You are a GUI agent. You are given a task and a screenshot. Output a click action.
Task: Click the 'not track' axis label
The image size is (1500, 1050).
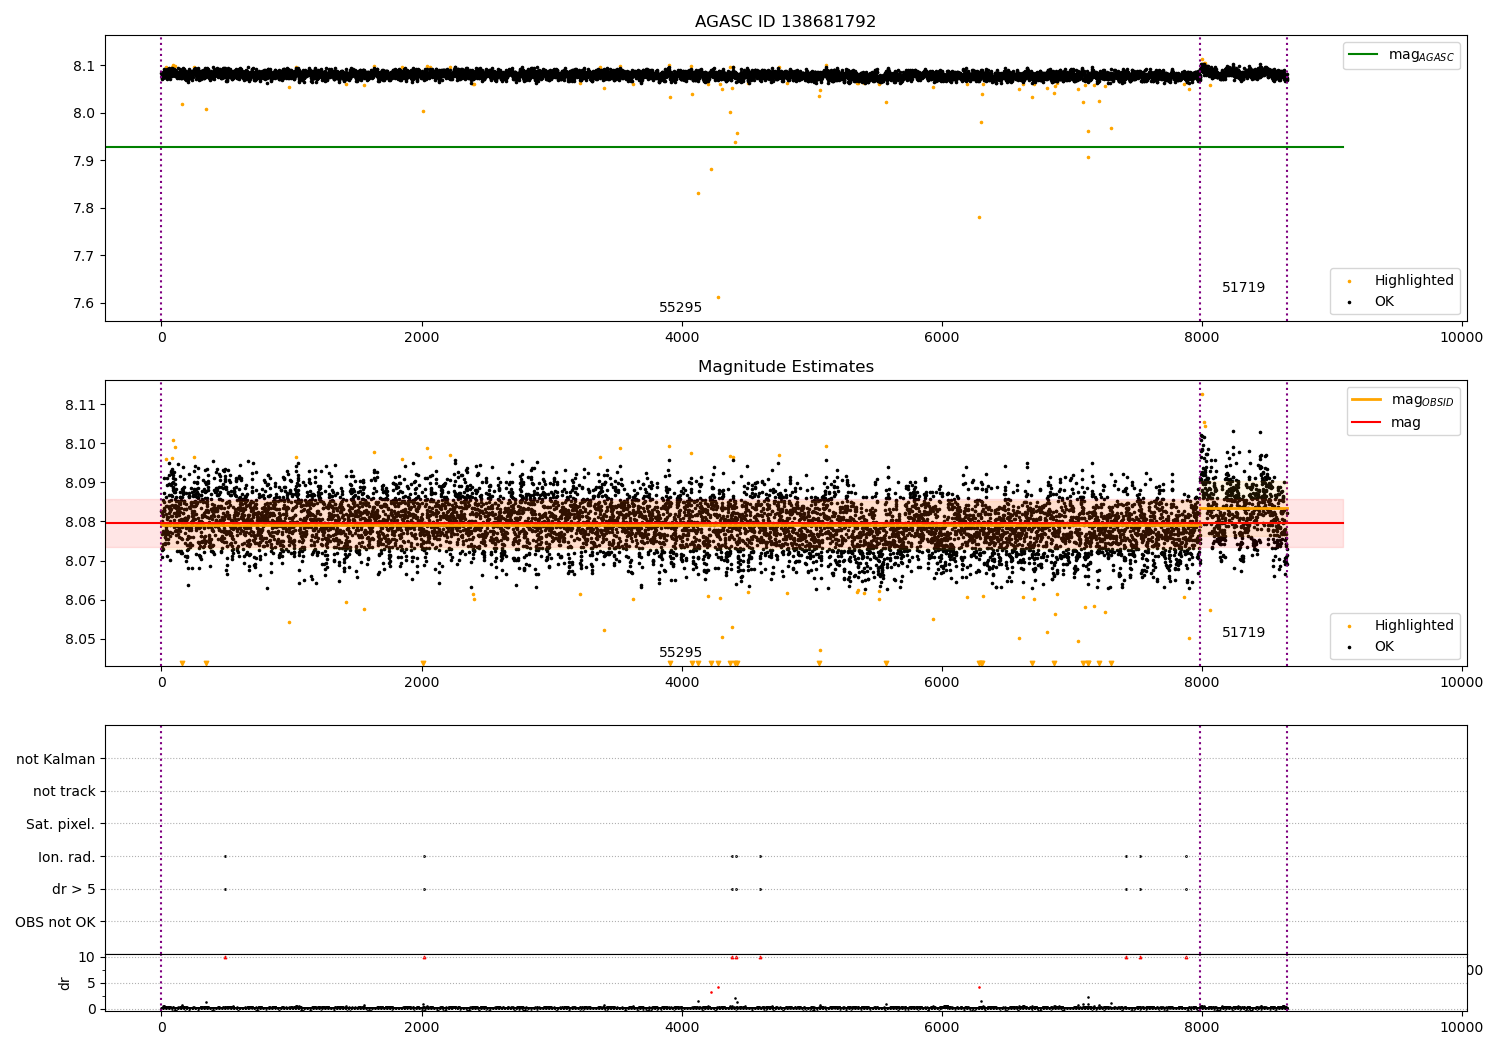pos(64,792)
